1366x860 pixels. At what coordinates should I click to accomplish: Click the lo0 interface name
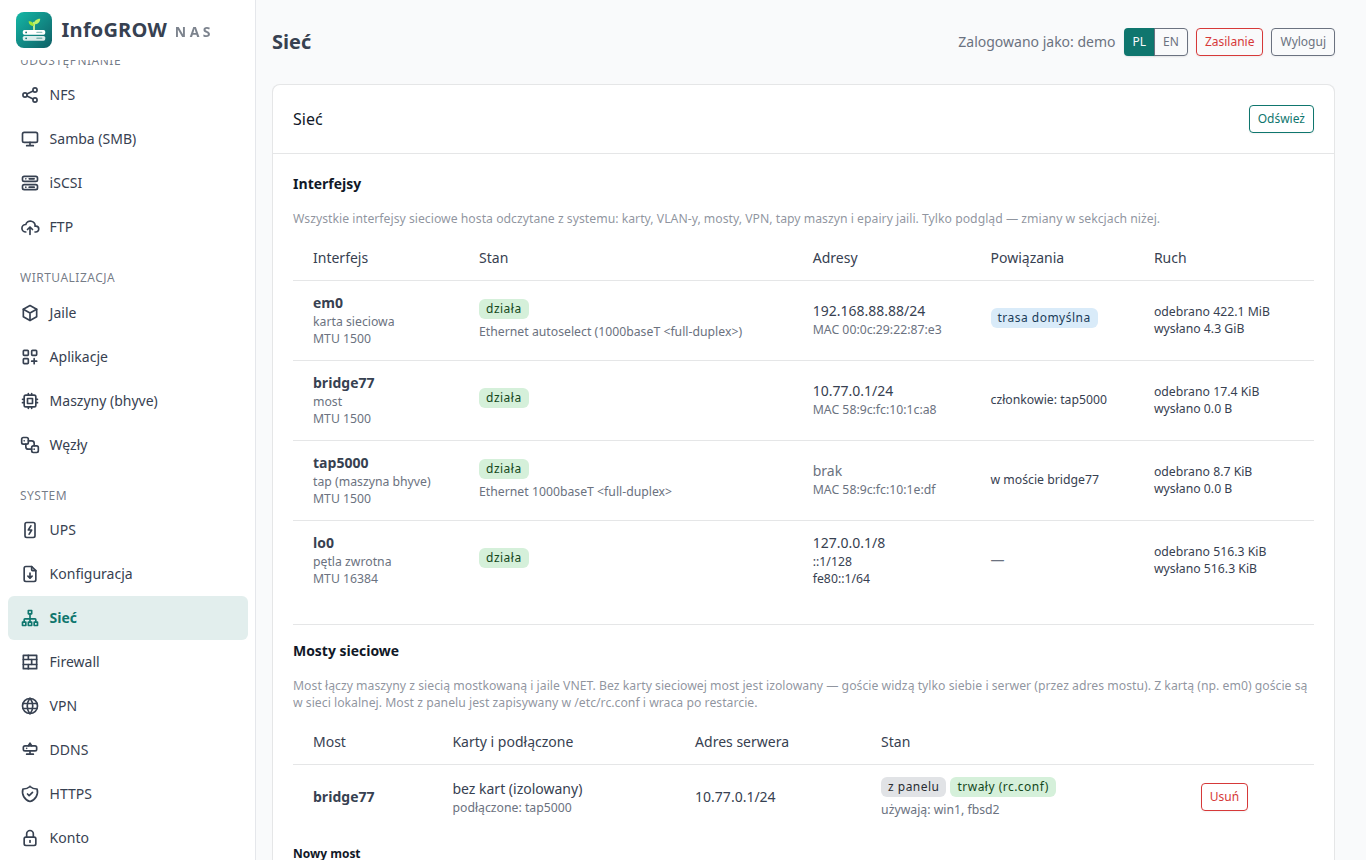[x=323, y=543]
